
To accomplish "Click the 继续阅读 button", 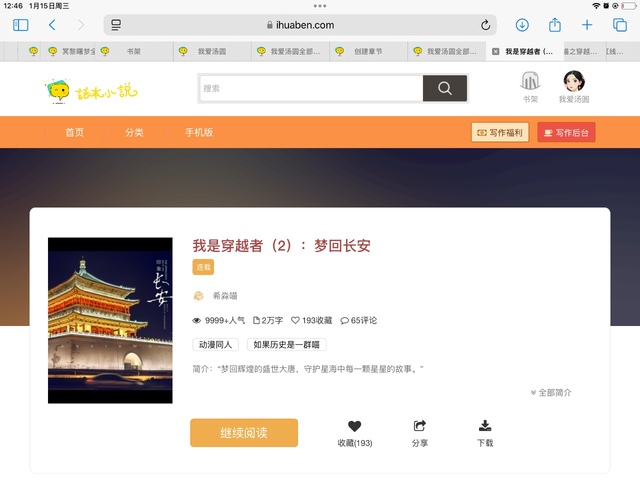I will pos(244,432).
